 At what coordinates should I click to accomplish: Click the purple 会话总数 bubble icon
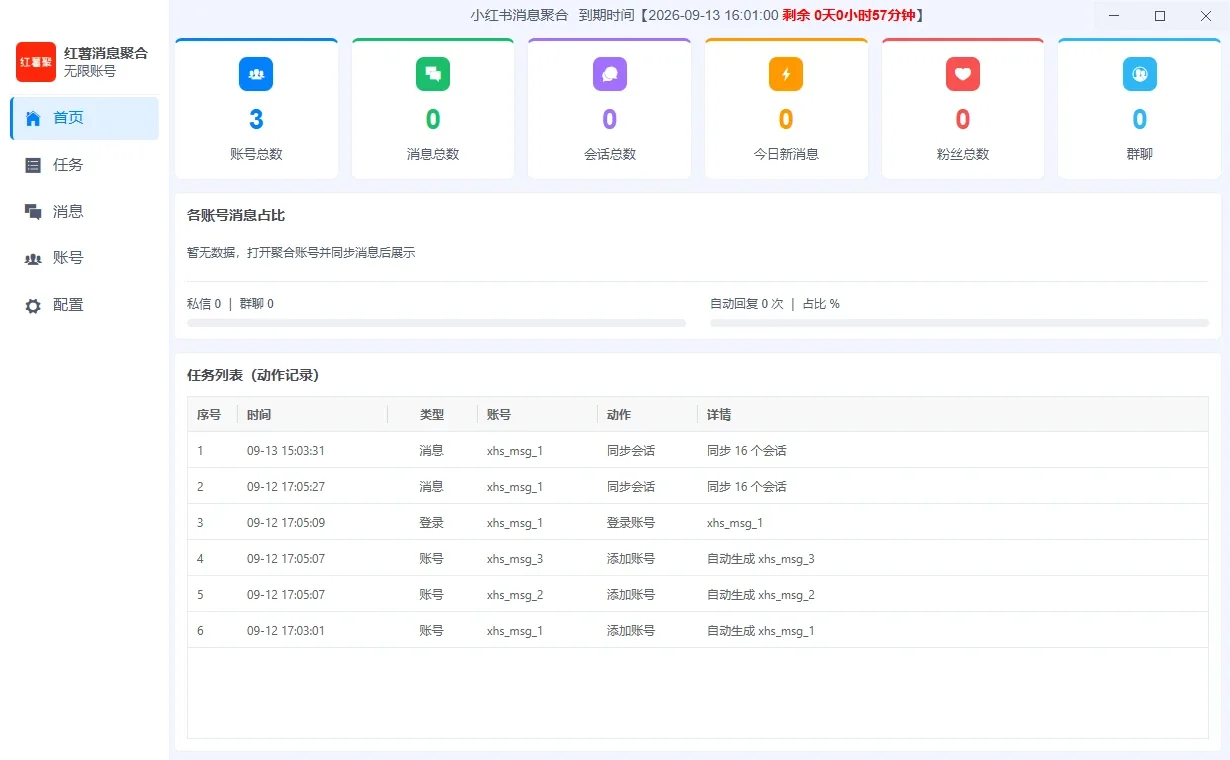click(x=609, y=74)
